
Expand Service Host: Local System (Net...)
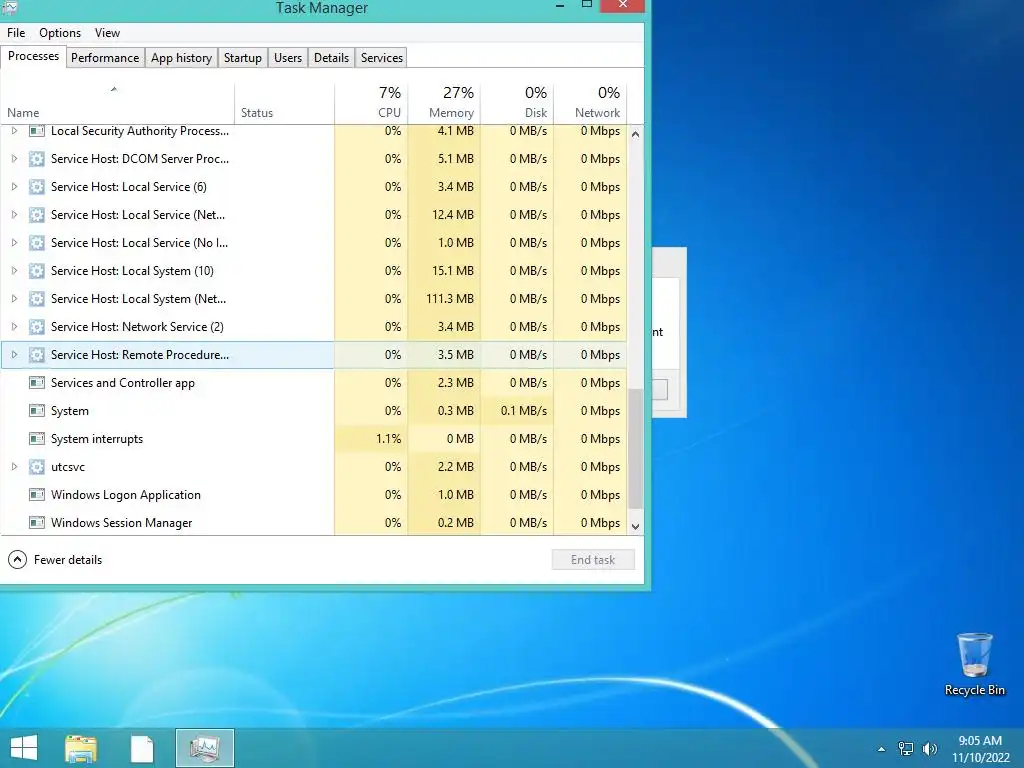[14, 299]
